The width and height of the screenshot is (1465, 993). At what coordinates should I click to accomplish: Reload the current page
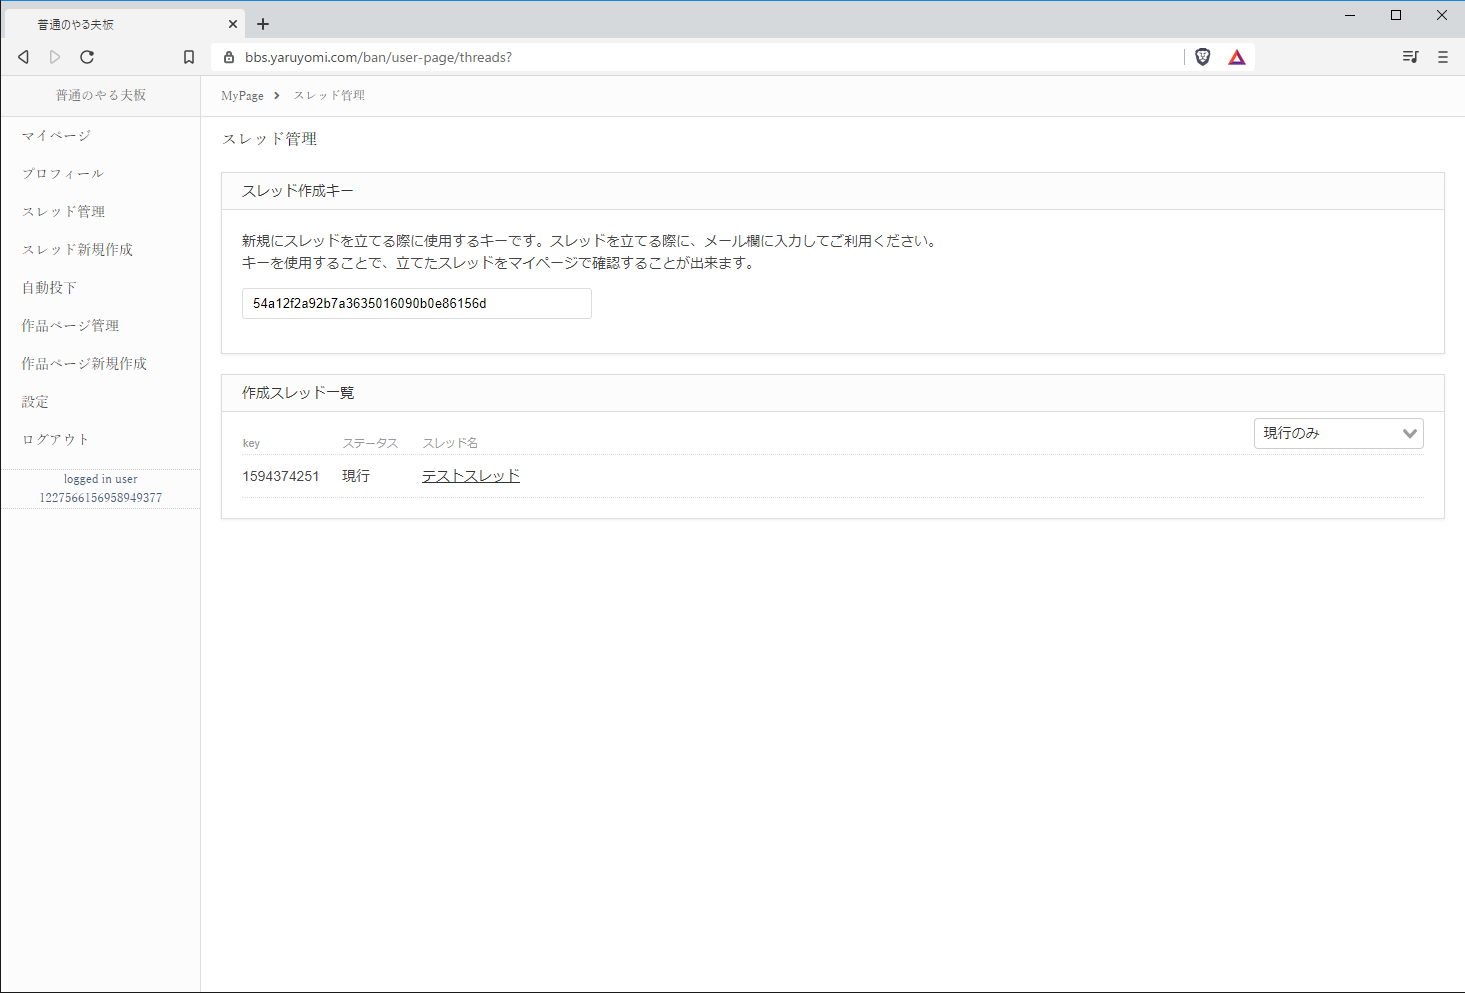pos(87,57)
